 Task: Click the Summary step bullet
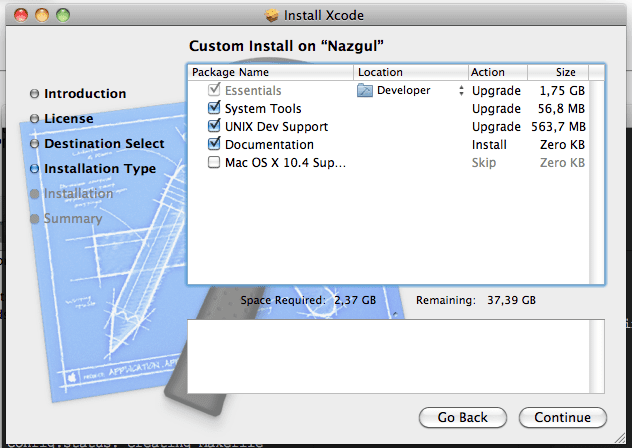(x=35, y=219)
